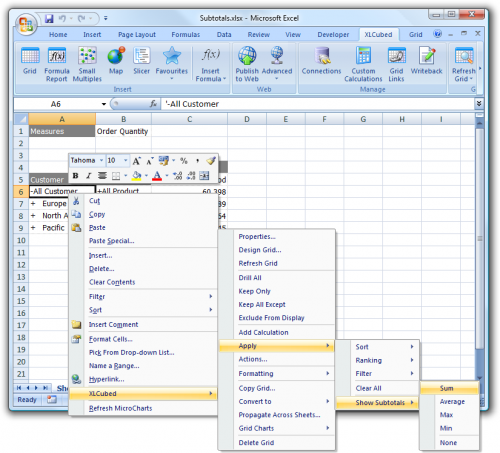Click the vertical scrollbar up arrow
Viewport: 500px width, 453px height.
click(479, 124)
